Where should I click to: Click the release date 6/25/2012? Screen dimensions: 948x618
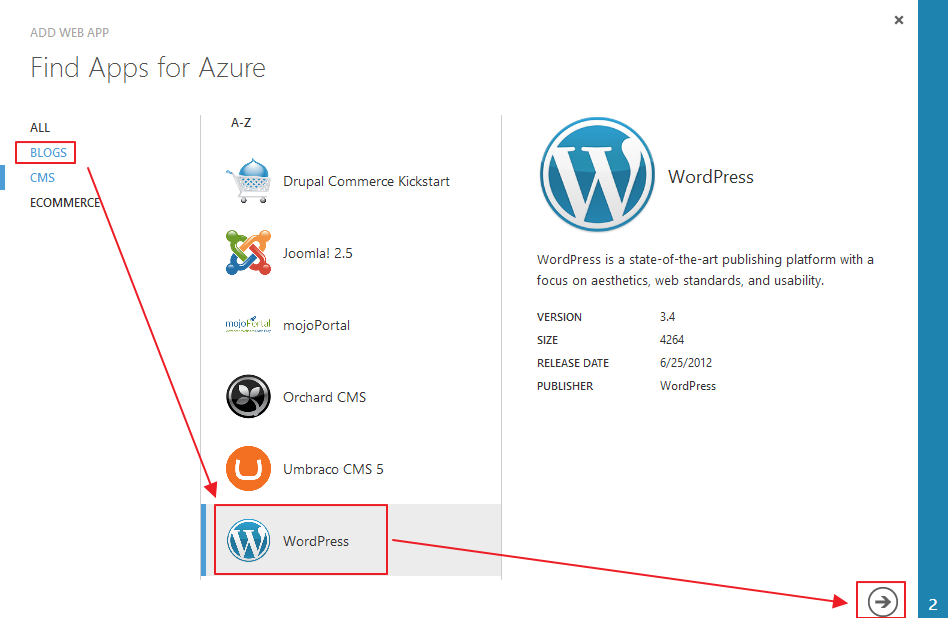[686, 363]
